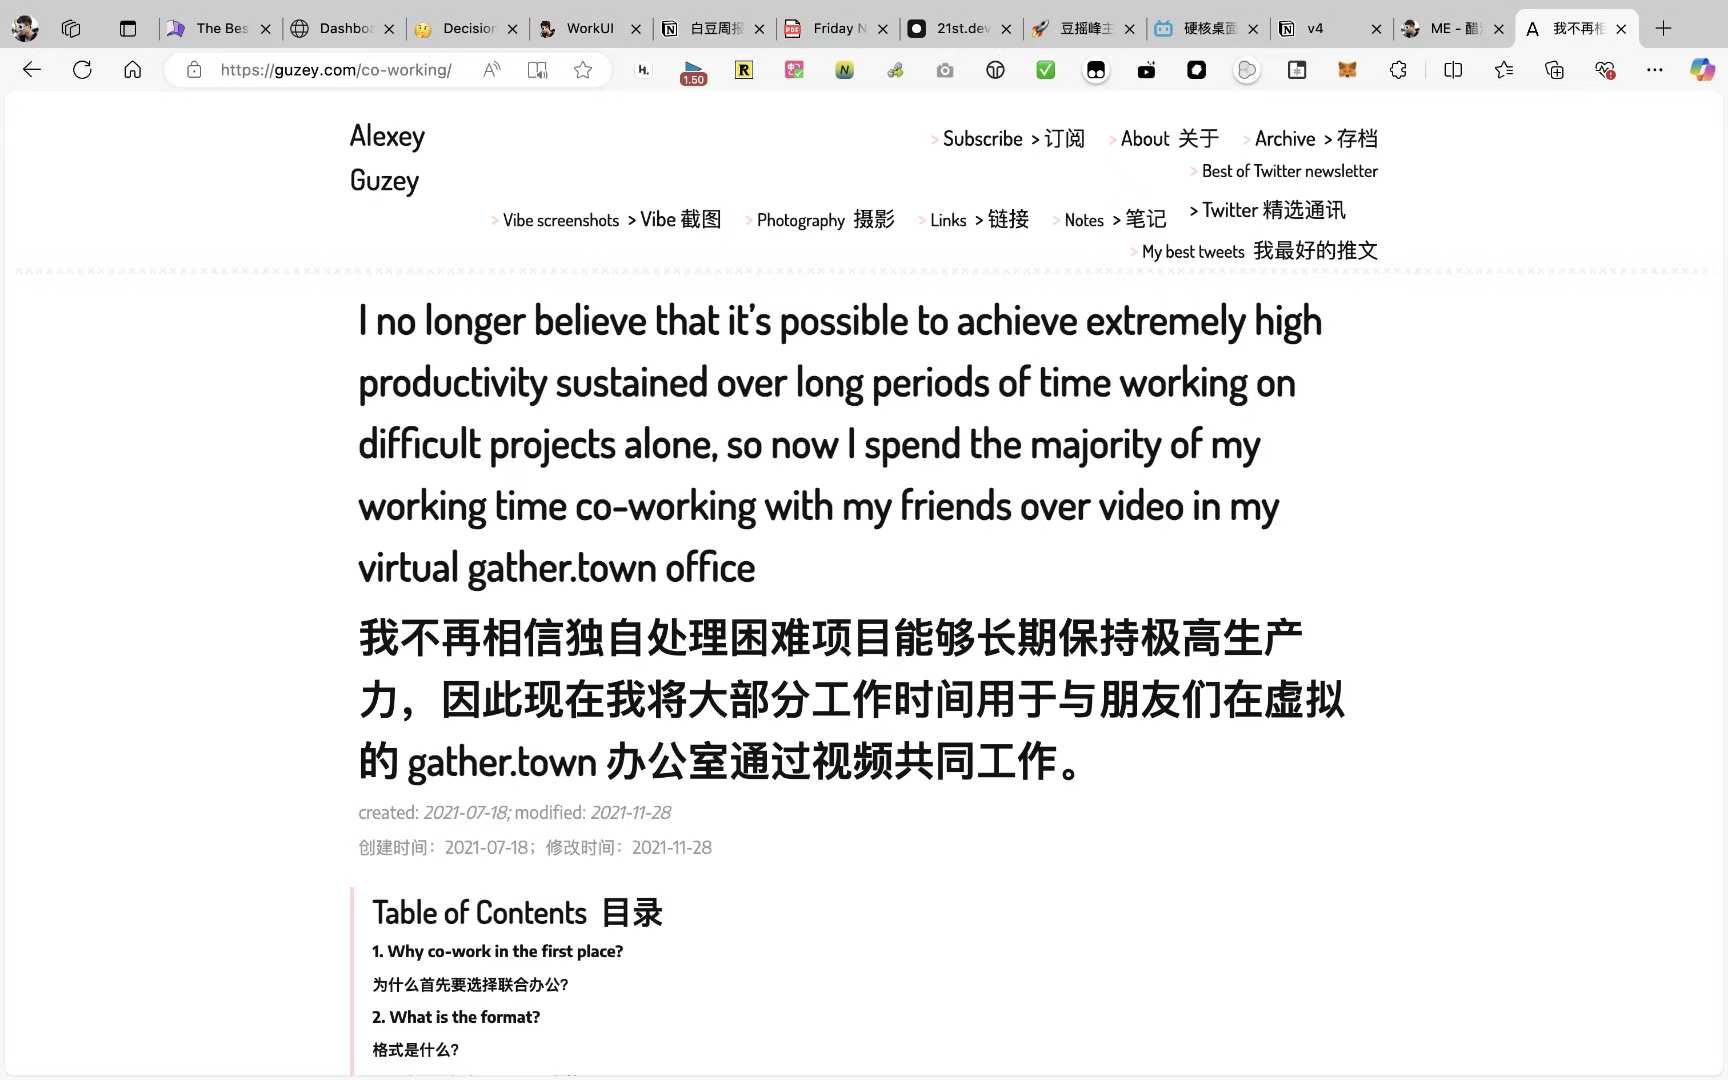This screenshot has height=1080, width=1728.
Task: Open the Collections panel
Action: (1554, 70)
